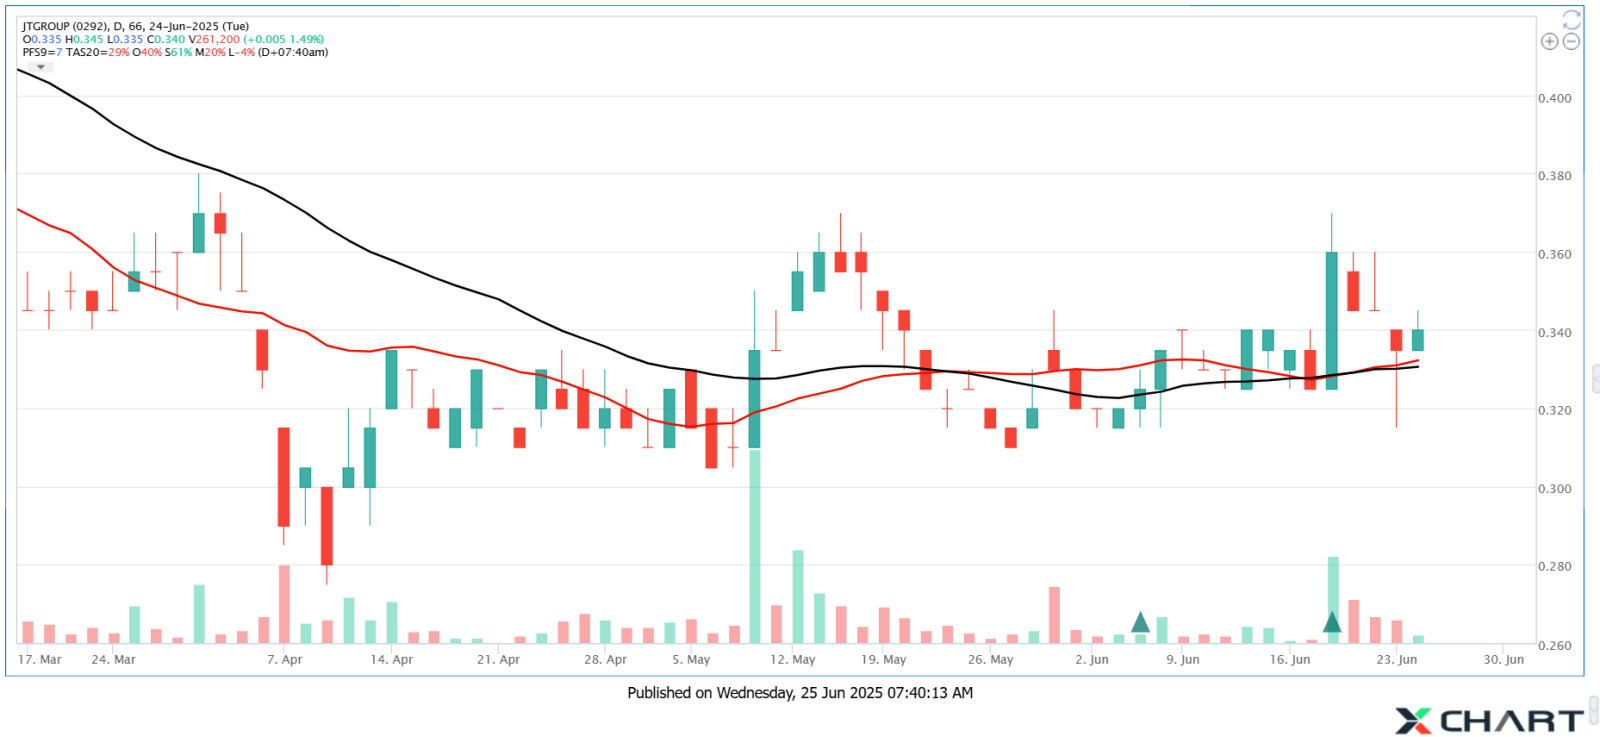The width and height of the screenshot is (1600, 737).
Task: Click the small downward arrowhead on the black MA line
Action: (41, 67)
